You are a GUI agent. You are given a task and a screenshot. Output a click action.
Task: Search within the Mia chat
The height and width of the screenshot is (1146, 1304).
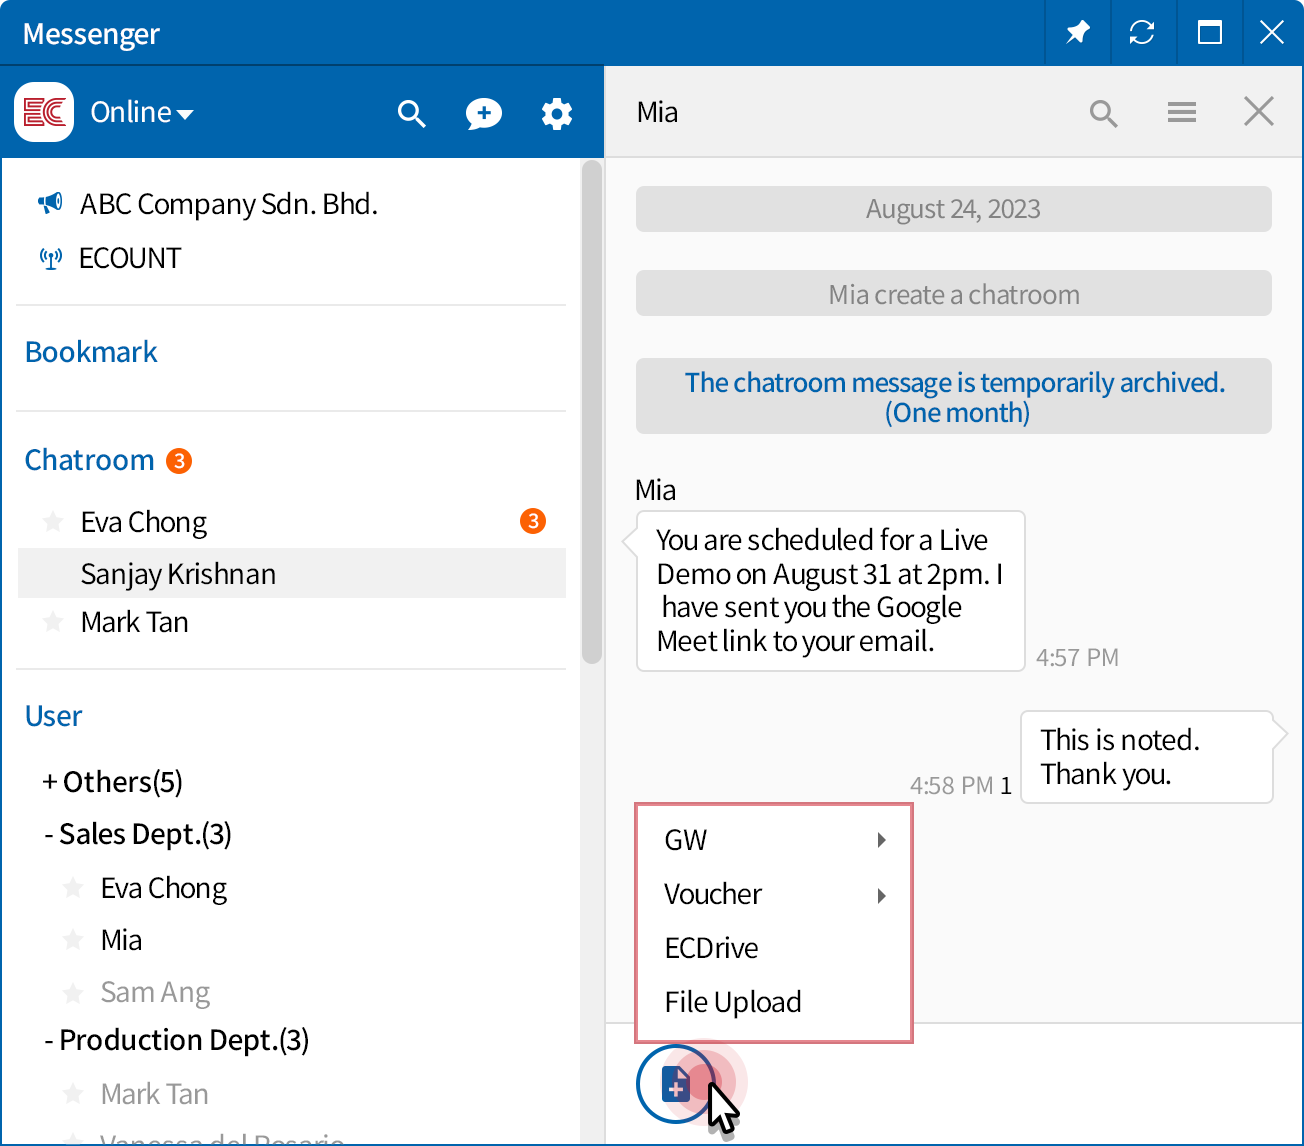coord(1103,113)
